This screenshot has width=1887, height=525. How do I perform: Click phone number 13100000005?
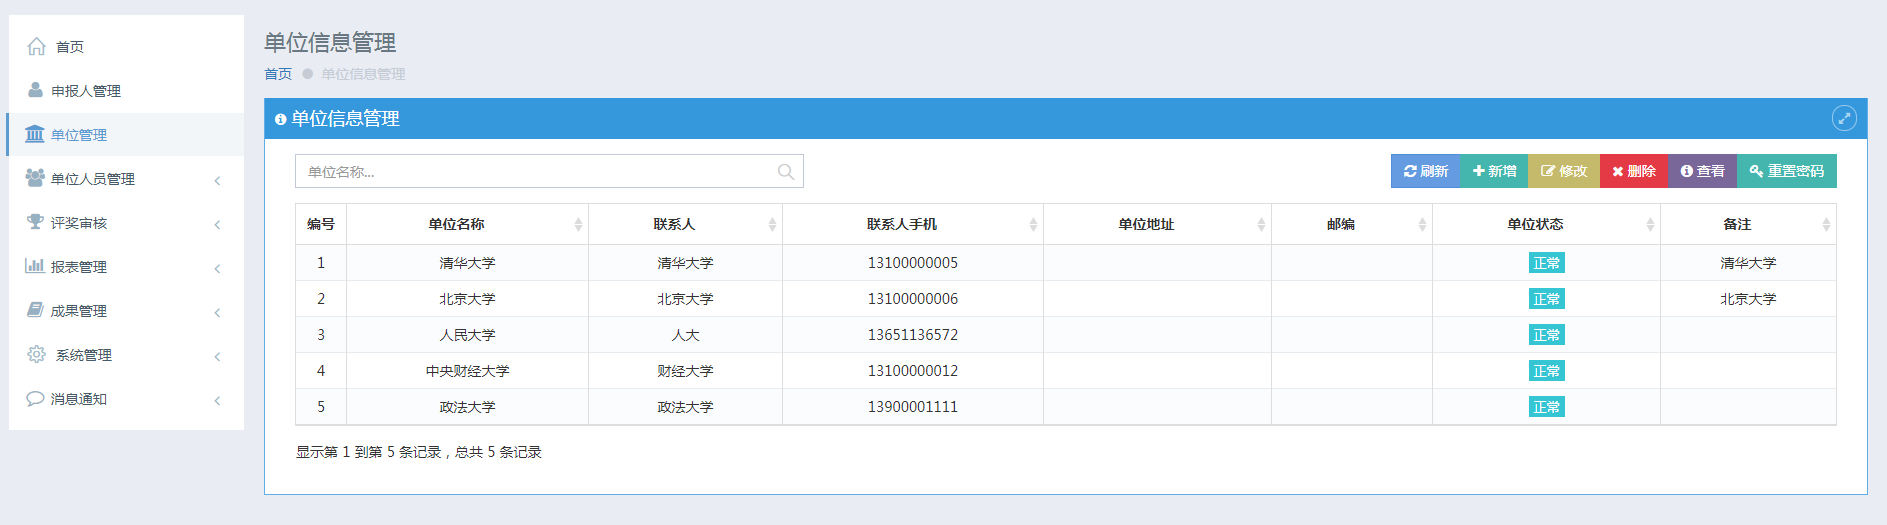913,263
